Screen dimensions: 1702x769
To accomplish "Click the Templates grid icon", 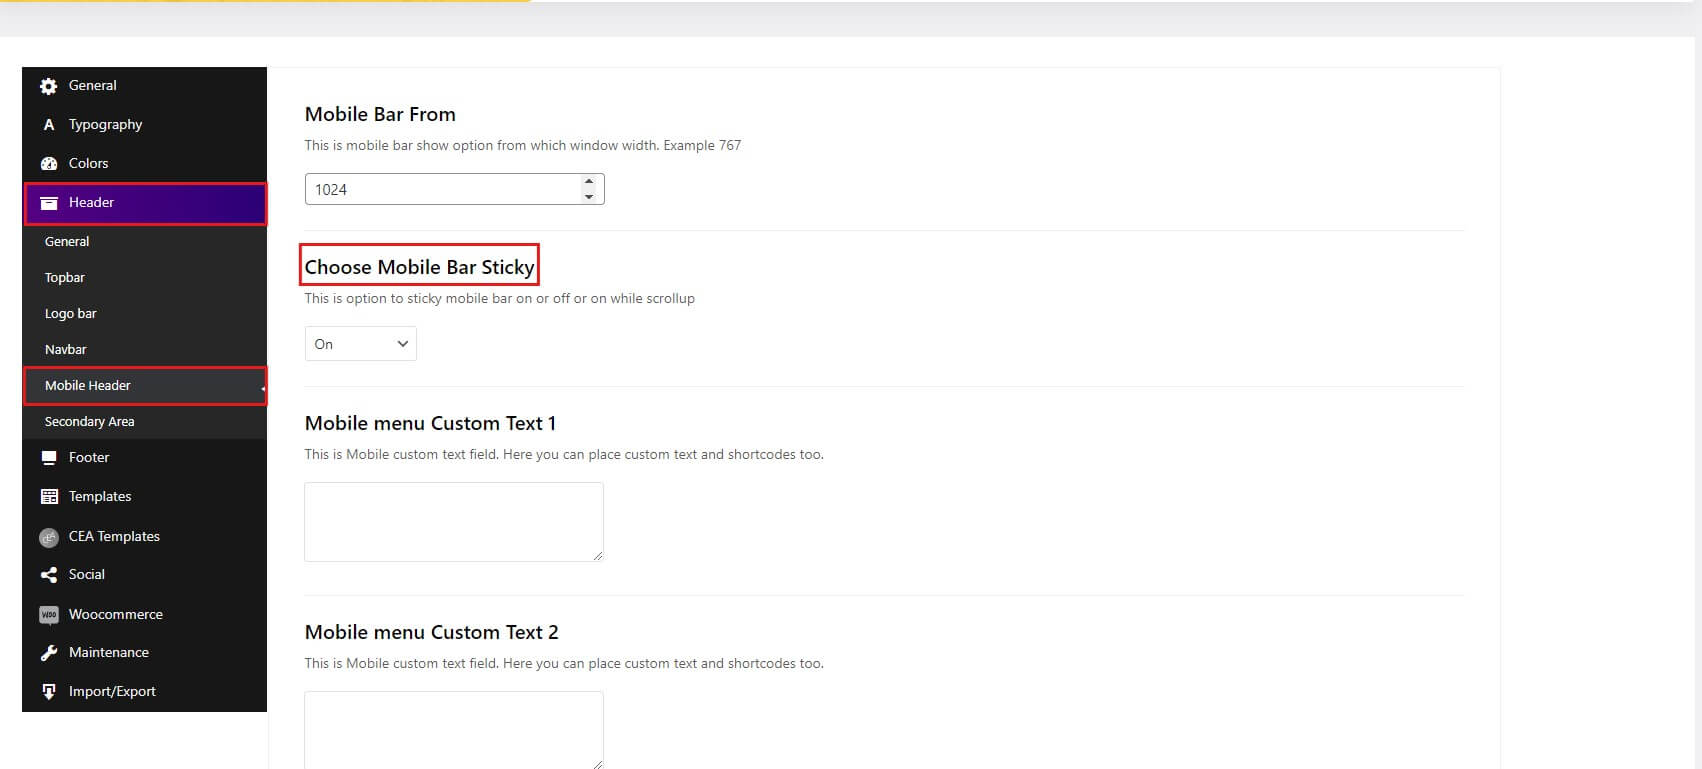I will 48,497.
